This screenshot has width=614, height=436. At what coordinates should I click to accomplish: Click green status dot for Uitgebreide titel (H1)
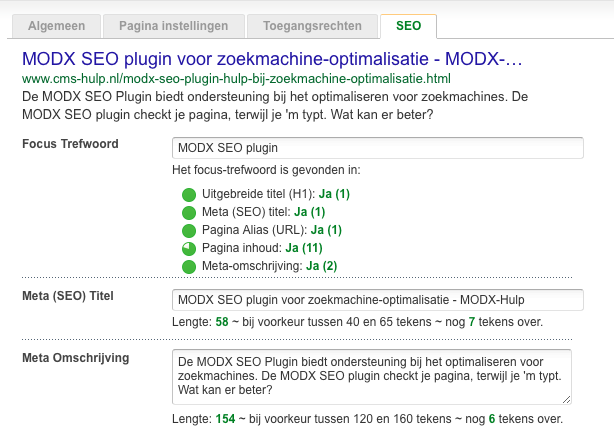coord(189,195)
